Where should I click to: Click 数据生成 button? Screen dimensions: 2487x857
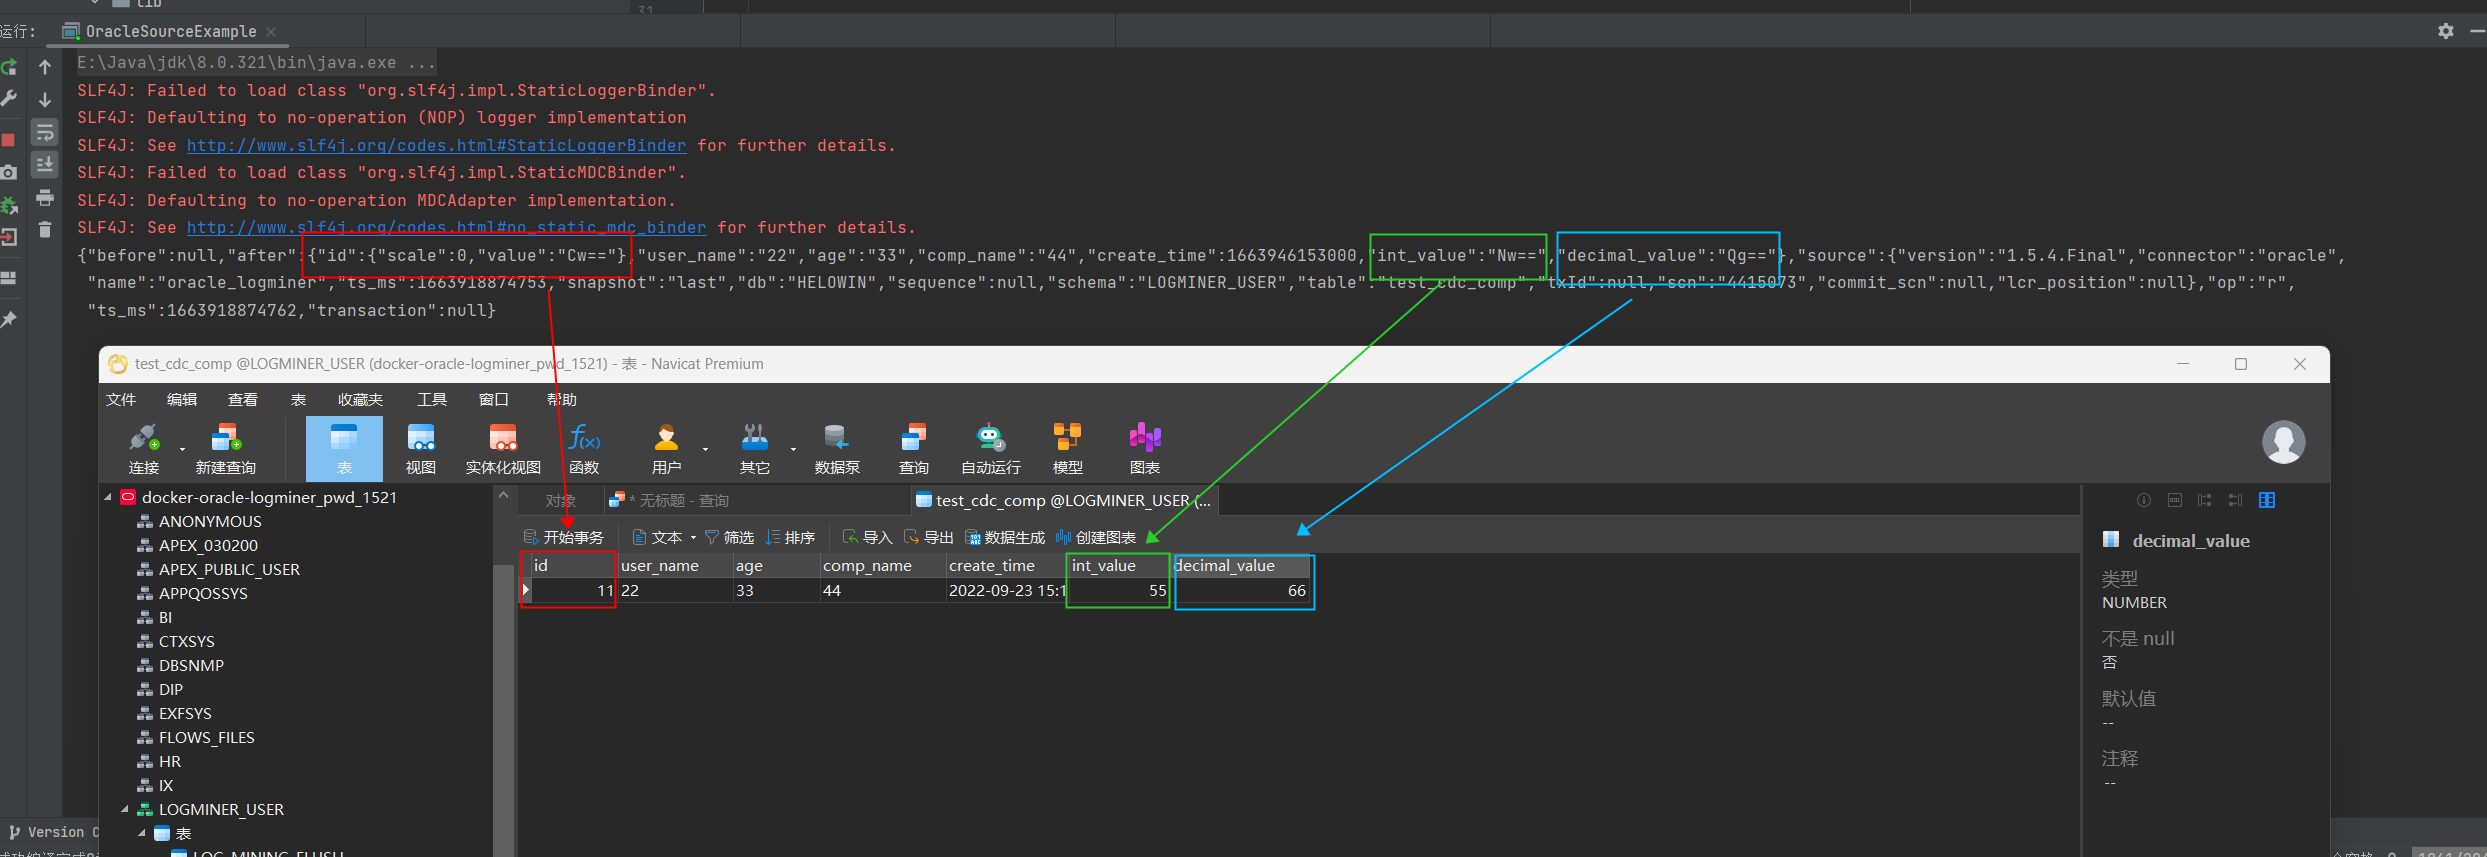click(x=1005, y=538)
